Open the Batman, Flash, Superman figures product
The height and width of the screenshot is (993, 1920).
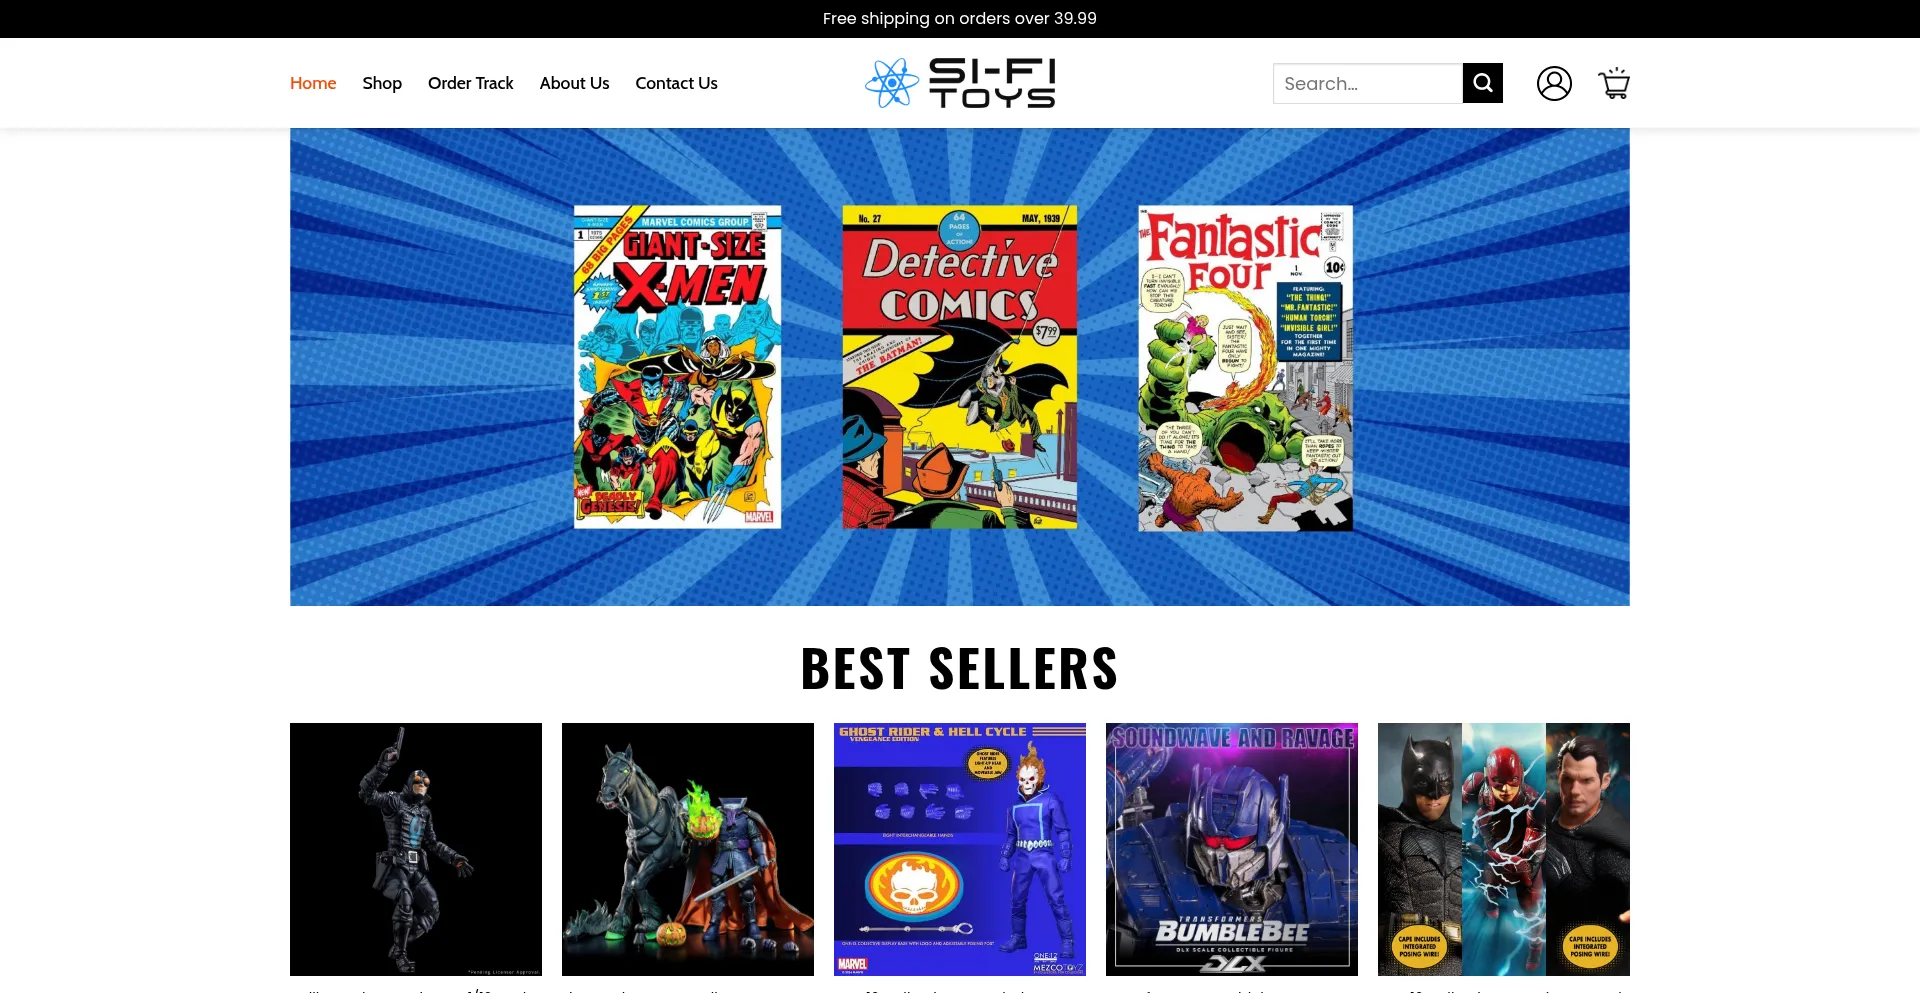click(x=1504, y=849)
